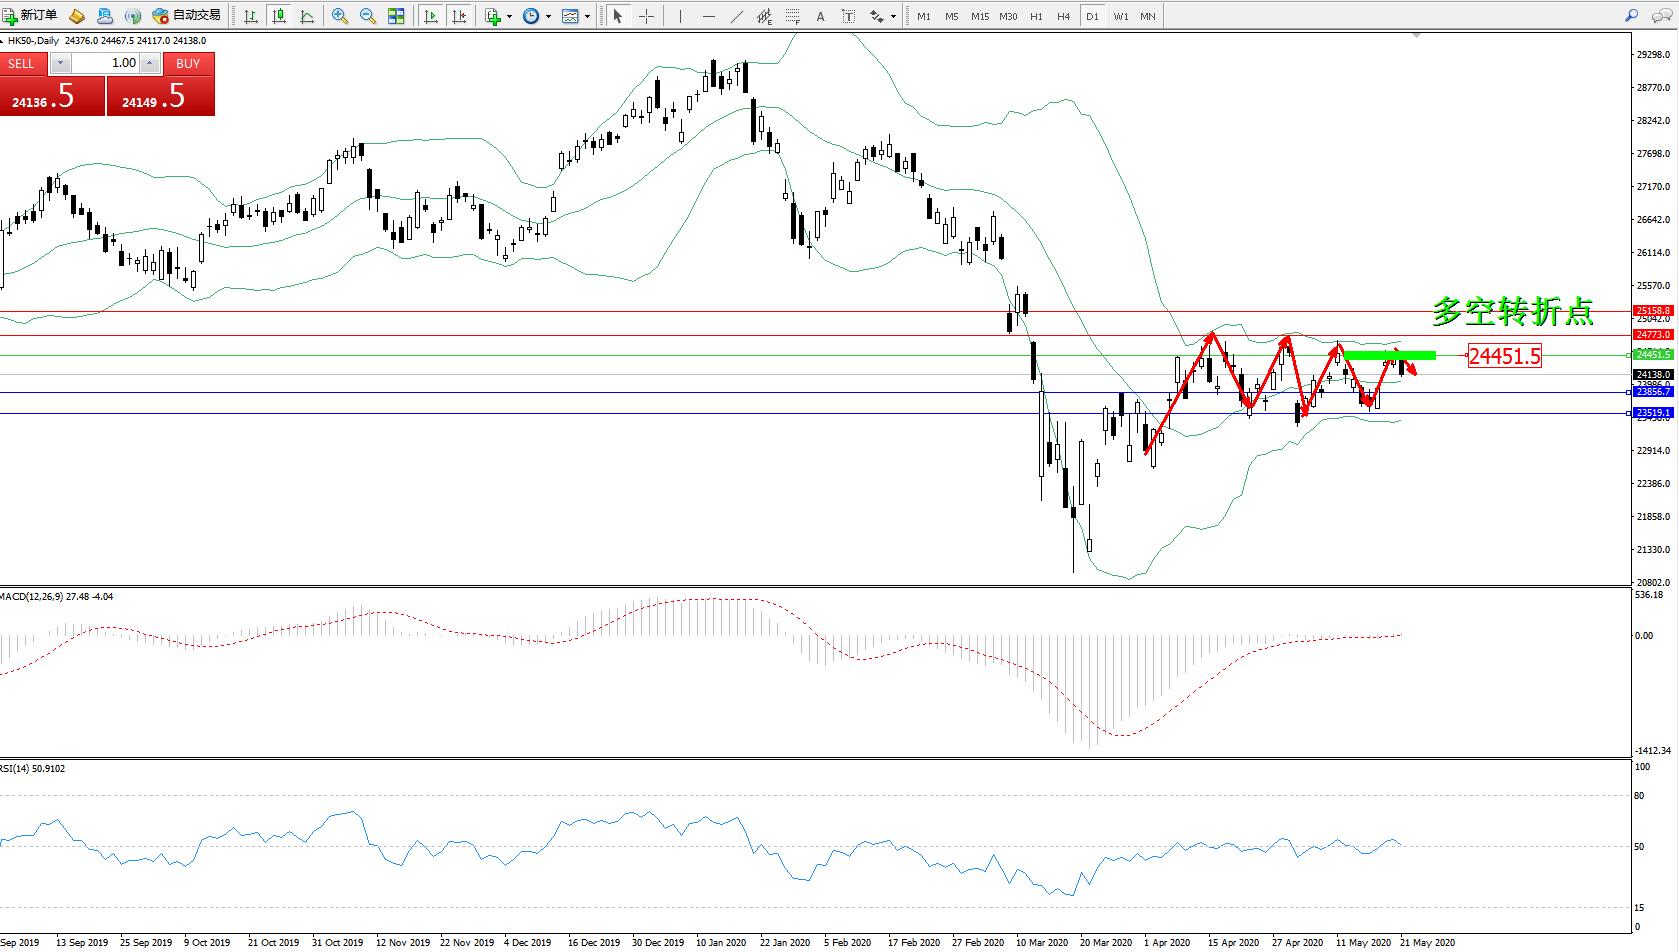Switch chart to bar chart mode
The width and height of the screenshot is (1679, 952).
251,16
